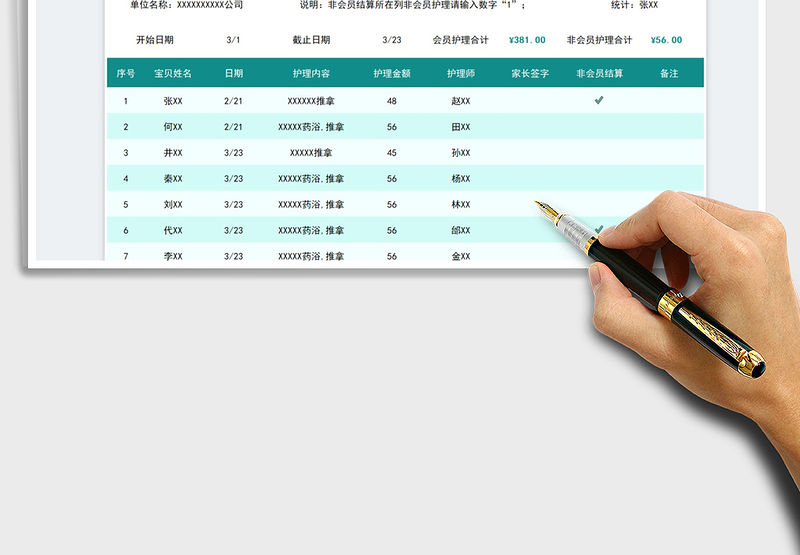
Task: Select the 序号 column header
Action: [x=126, y=74]
